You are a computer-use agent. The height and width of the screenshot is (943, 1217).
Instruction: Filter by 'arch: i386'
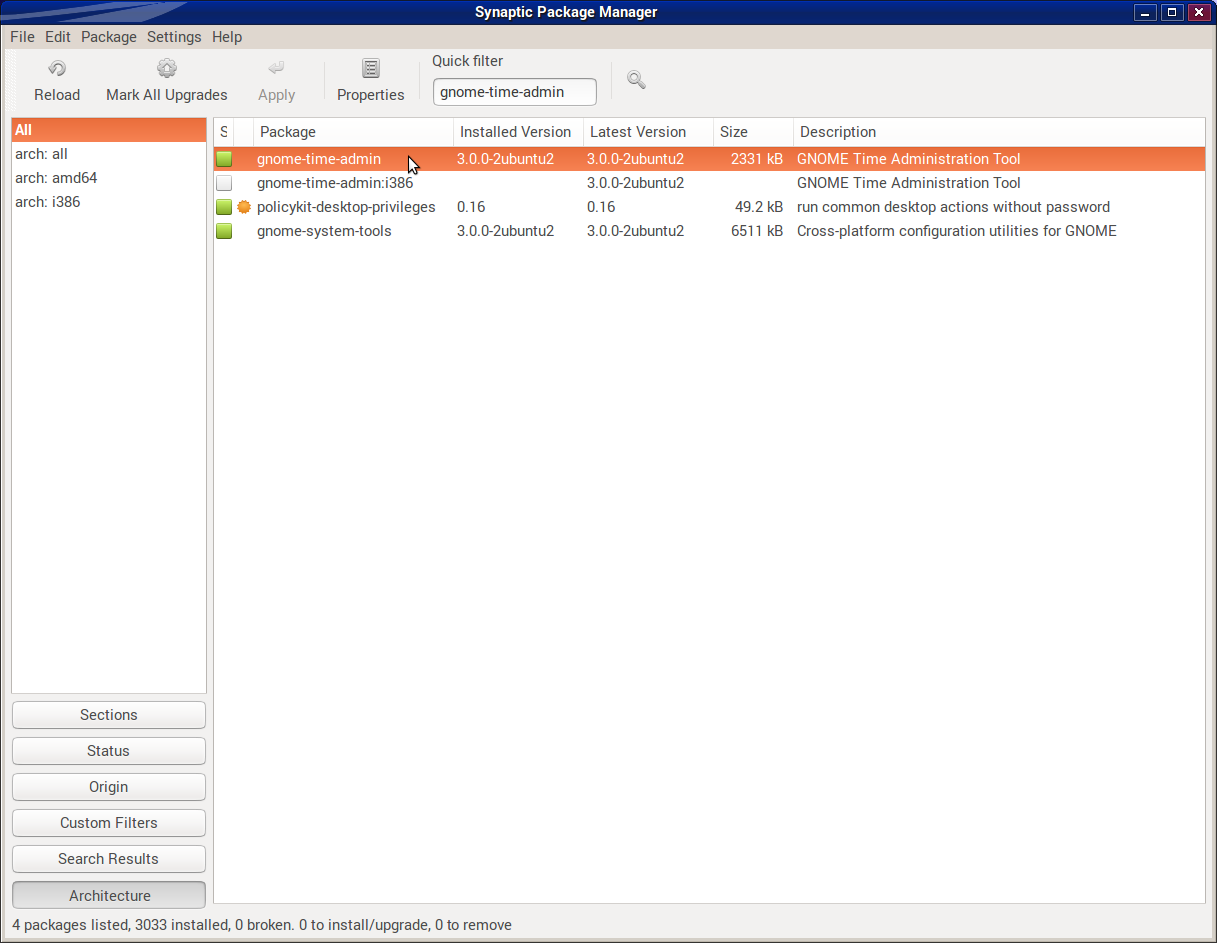pos(109,202)
